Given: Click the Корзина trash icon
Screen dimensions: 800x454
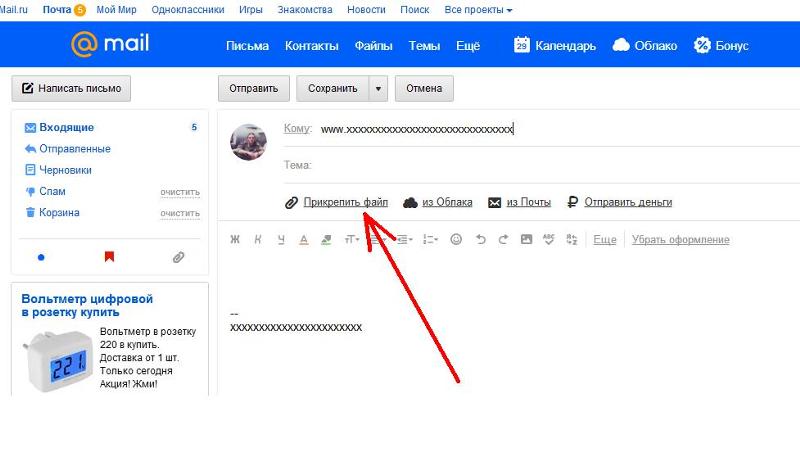Looking at the screenshot, I should (x=30, y=212).
